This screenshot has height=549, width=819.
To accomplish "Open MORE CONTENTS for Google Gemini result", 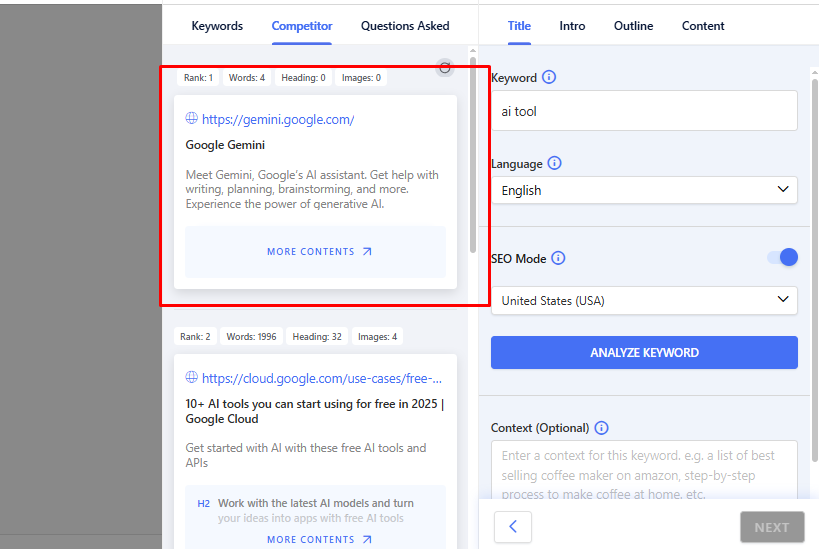I will (316, 252).
